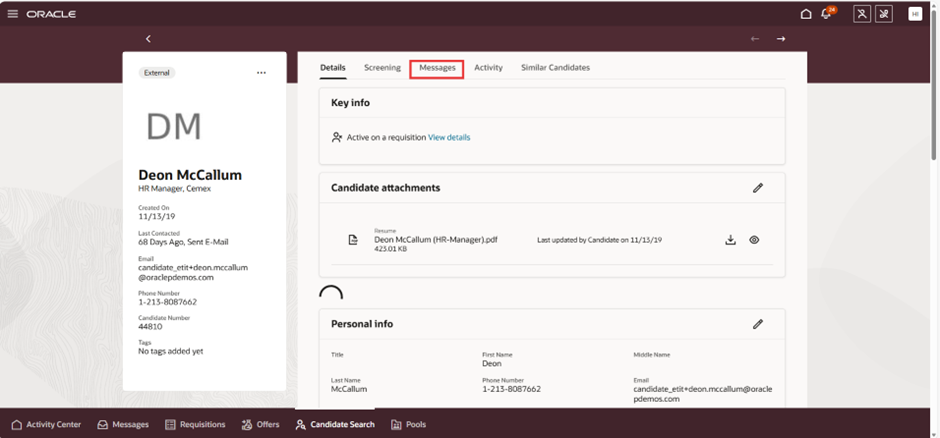940x438 pixels.
Task: Click the External badge
Action: (x=157, y=73)
